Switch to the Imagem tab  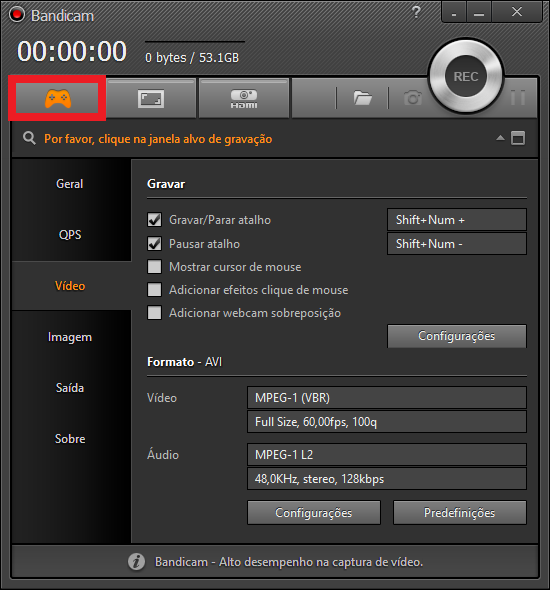(70, 337)
